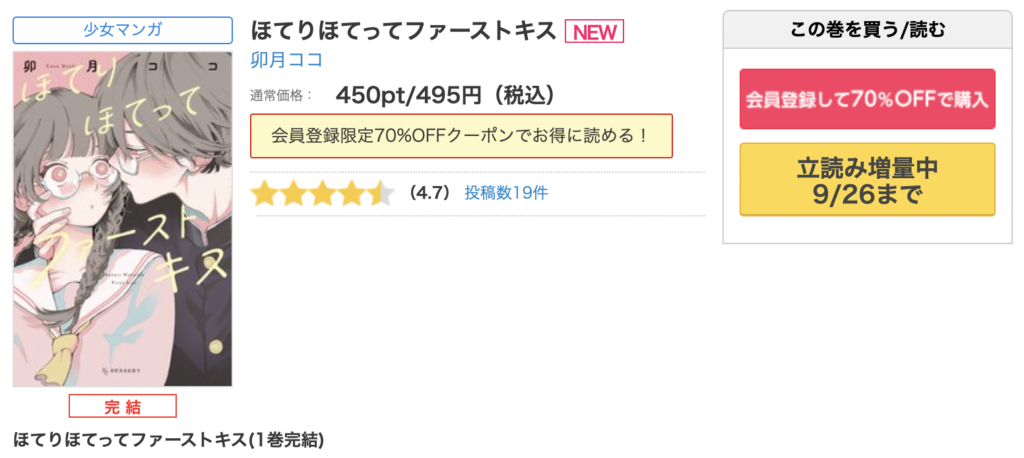
Task: Select the 少女マンガ genre tag
Action: [122, 30]
